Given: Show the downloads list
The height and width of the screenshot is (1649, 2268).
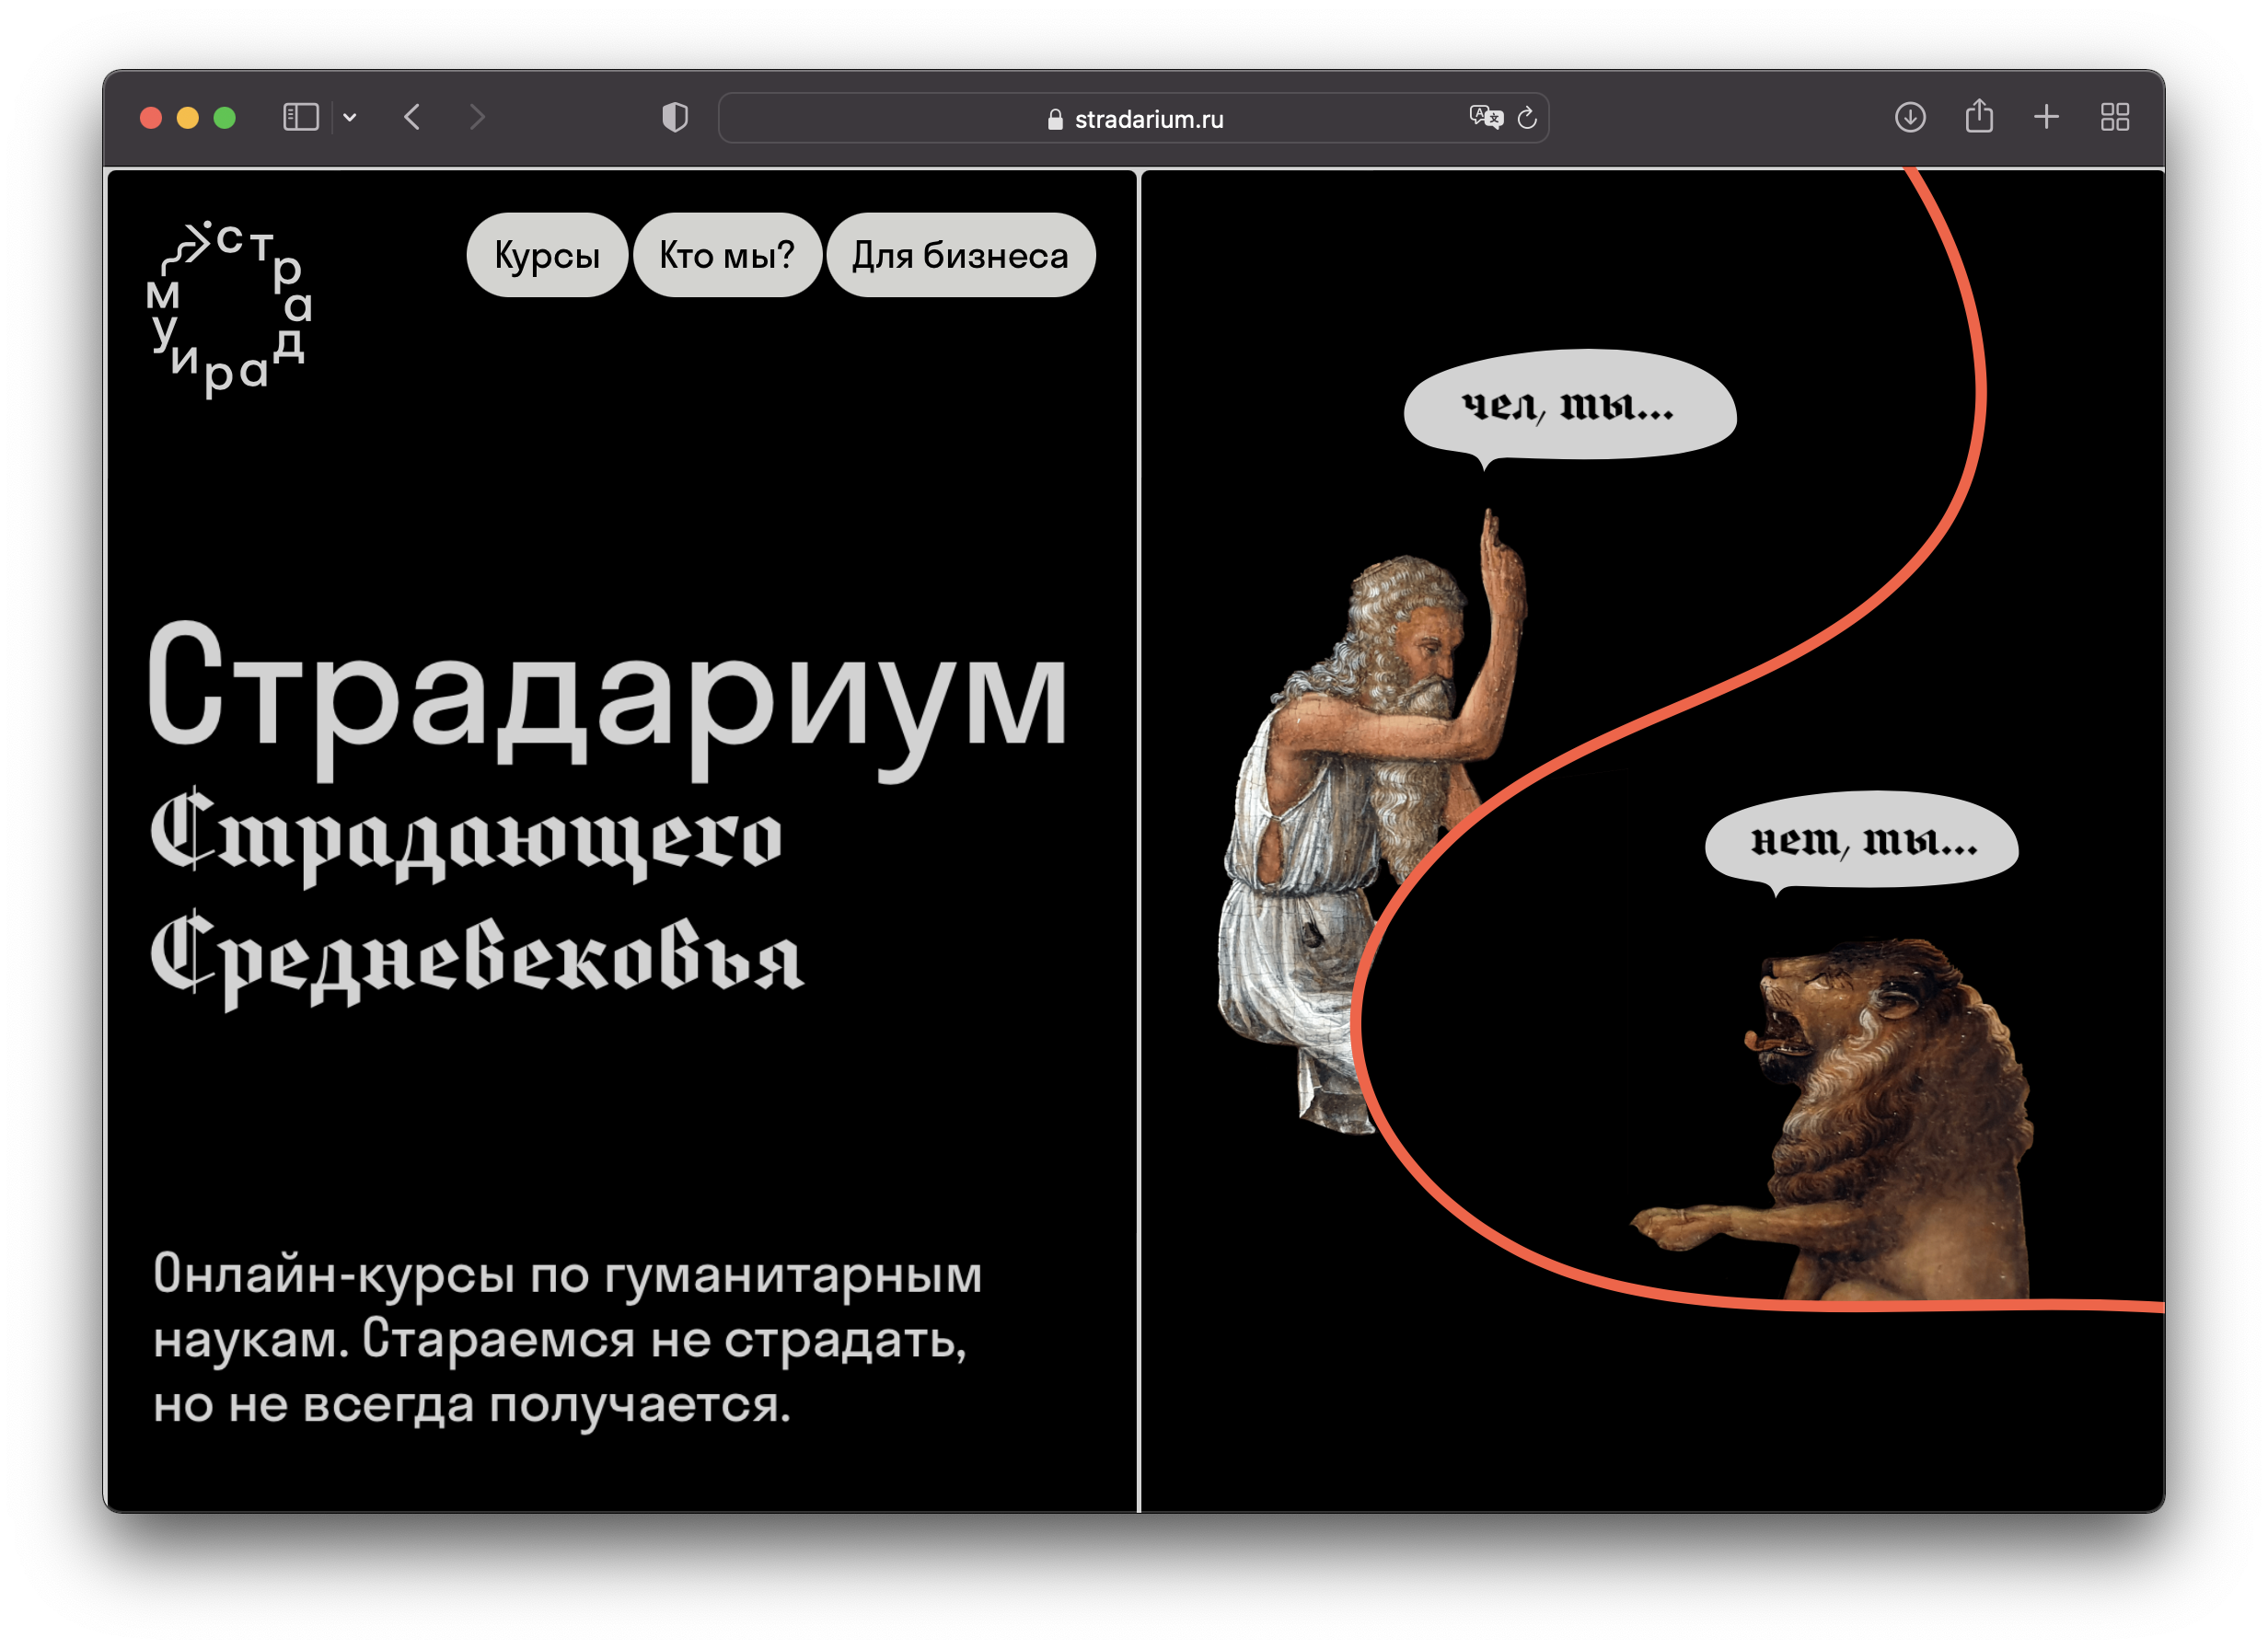Looking at the screenshot, I should (1910, 118).
